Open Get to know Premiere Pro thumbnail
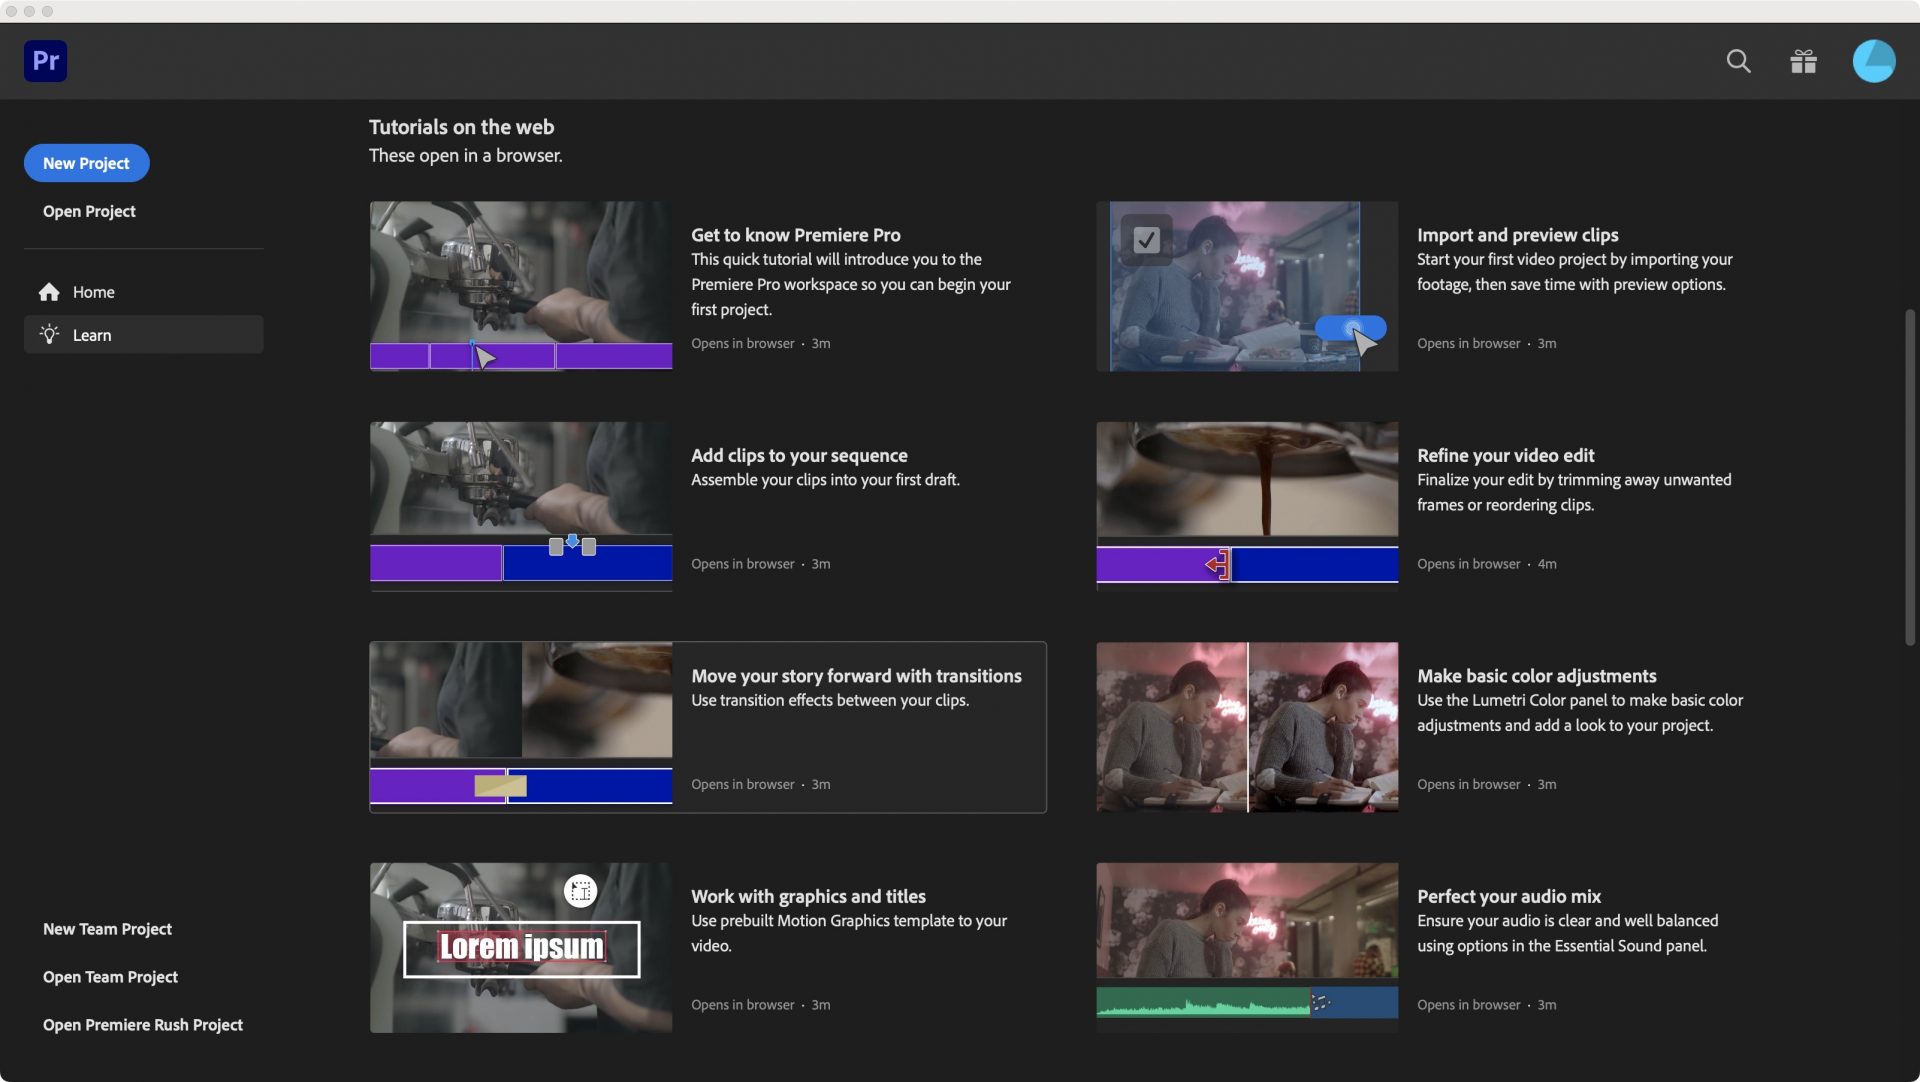Screen dimensions: 1920x1082 click(x=521, y=286)
